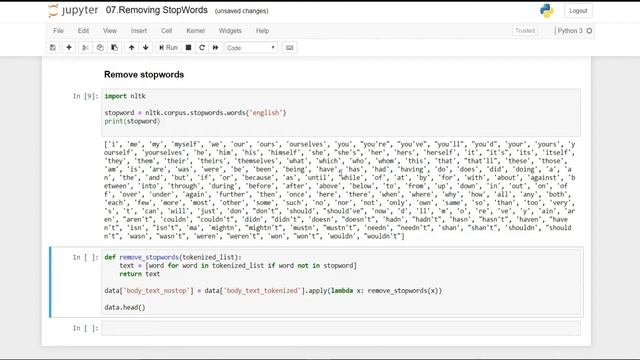This screenshot has height=360, width=640.
Task: Run the selected cell
Action: (168, 47)
